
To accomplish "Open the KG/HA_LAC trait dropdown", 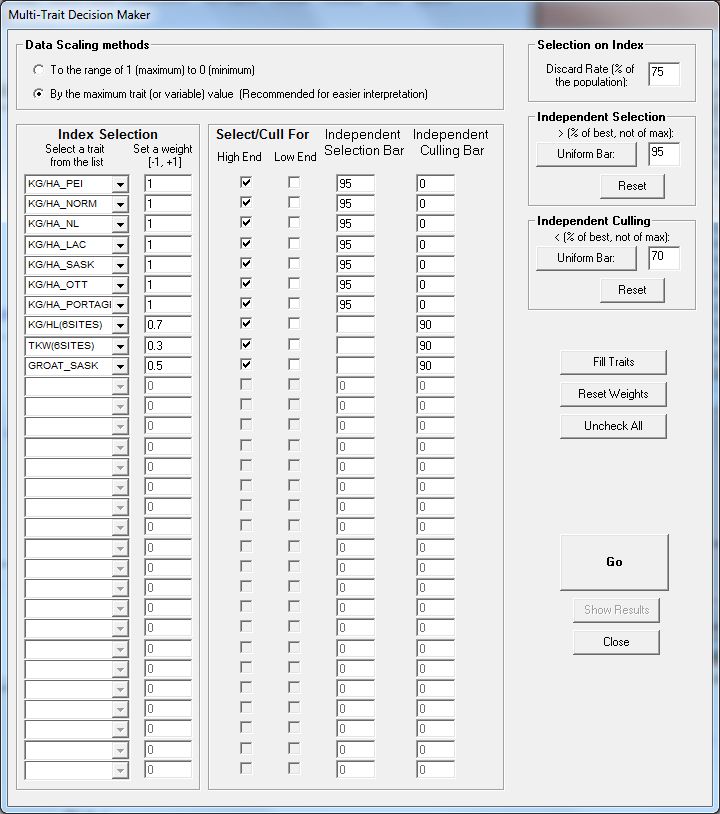I will (x=120, y=245).
